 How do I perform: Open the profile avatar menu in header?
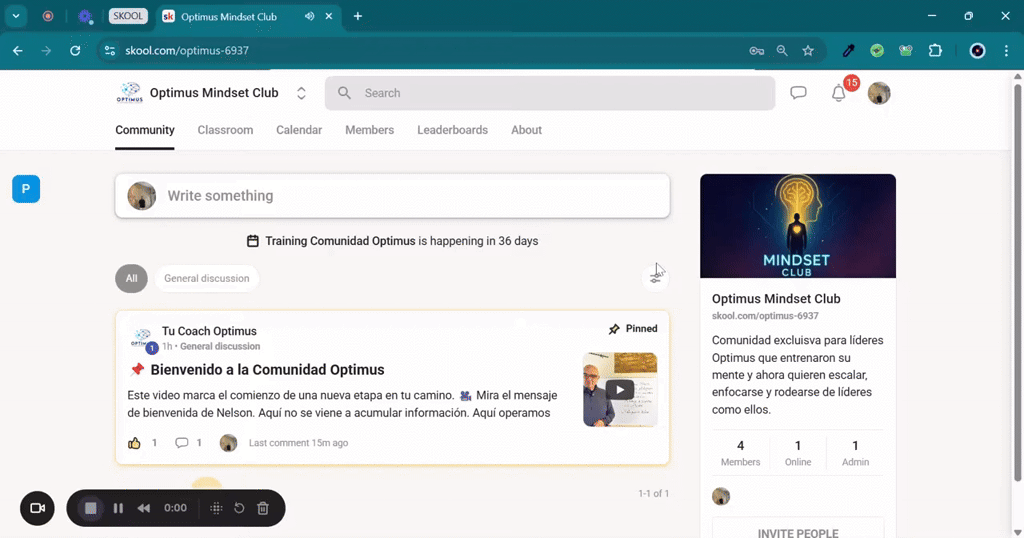pyautogui.click(x=879, y=93)
